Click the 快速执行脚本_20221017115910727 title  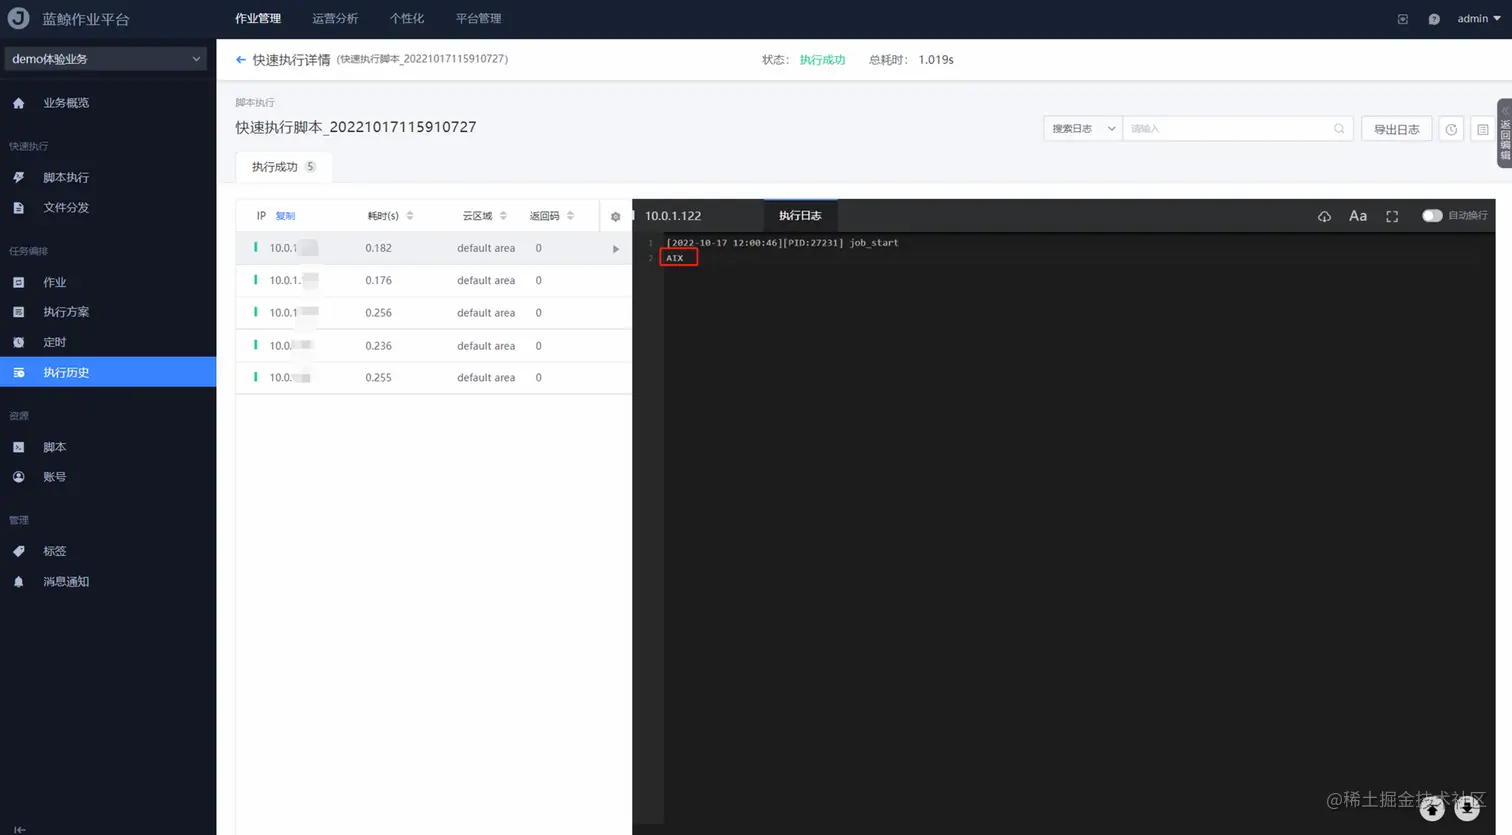pyautogui.click(x=355, y=128)
